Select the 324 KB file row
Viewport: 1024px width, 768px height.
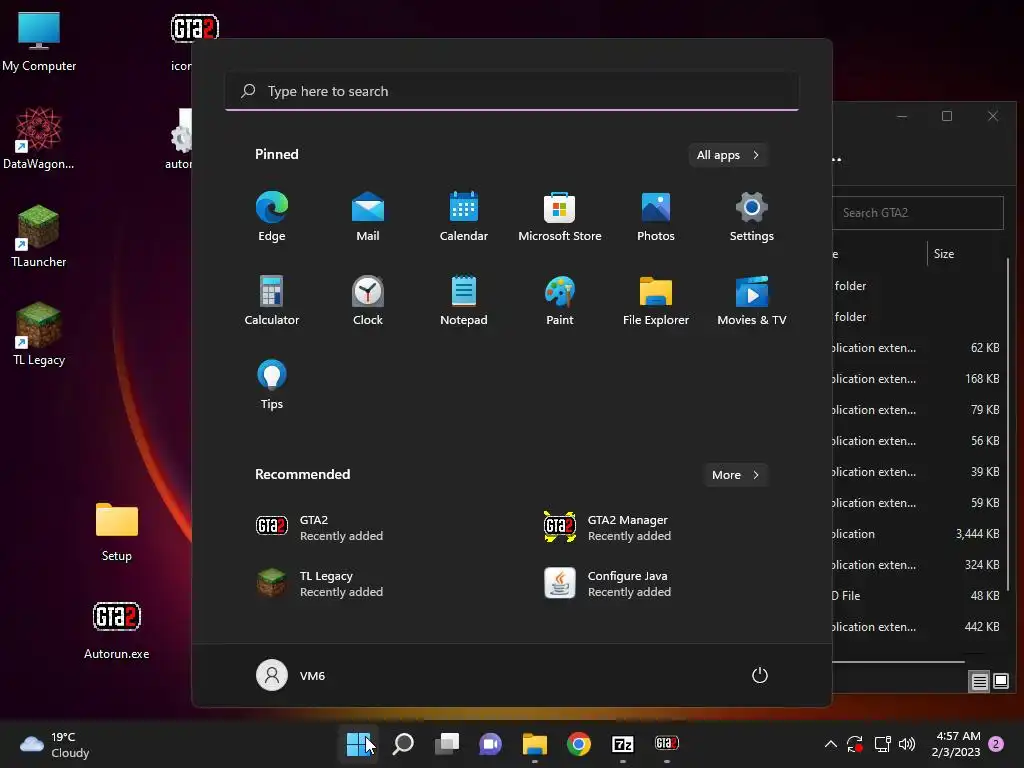(918, 565)
